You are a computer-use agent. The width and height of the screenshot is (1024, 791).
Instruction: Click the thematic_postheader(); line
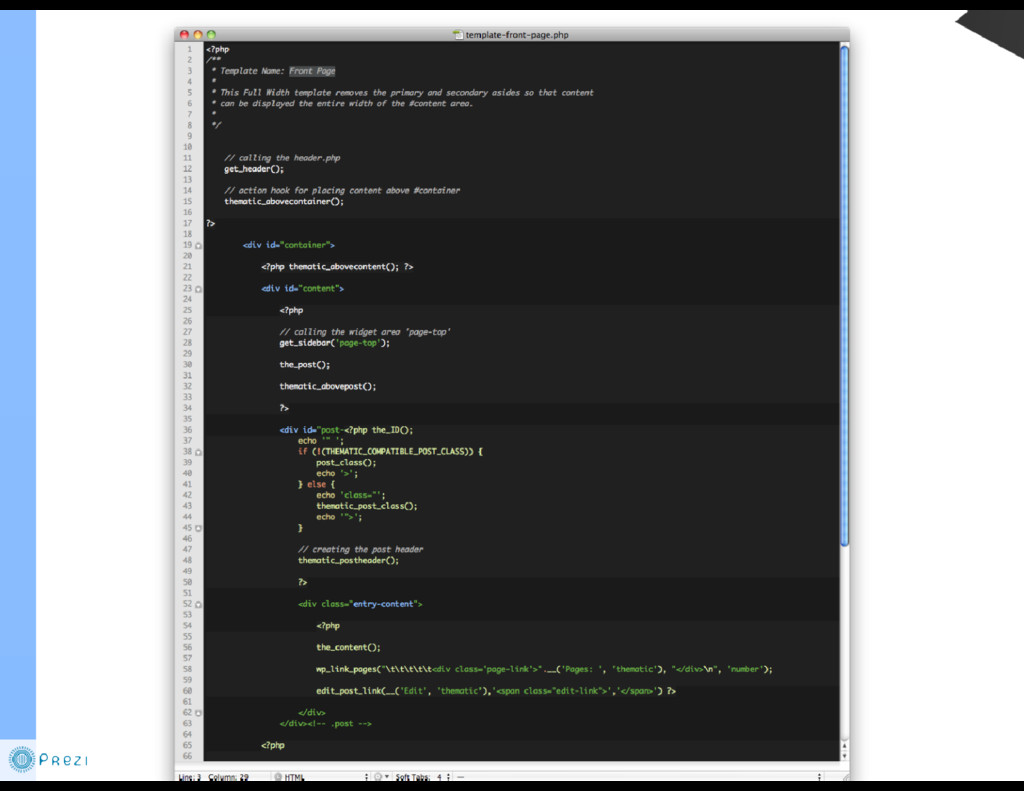[x=348, y=560]
